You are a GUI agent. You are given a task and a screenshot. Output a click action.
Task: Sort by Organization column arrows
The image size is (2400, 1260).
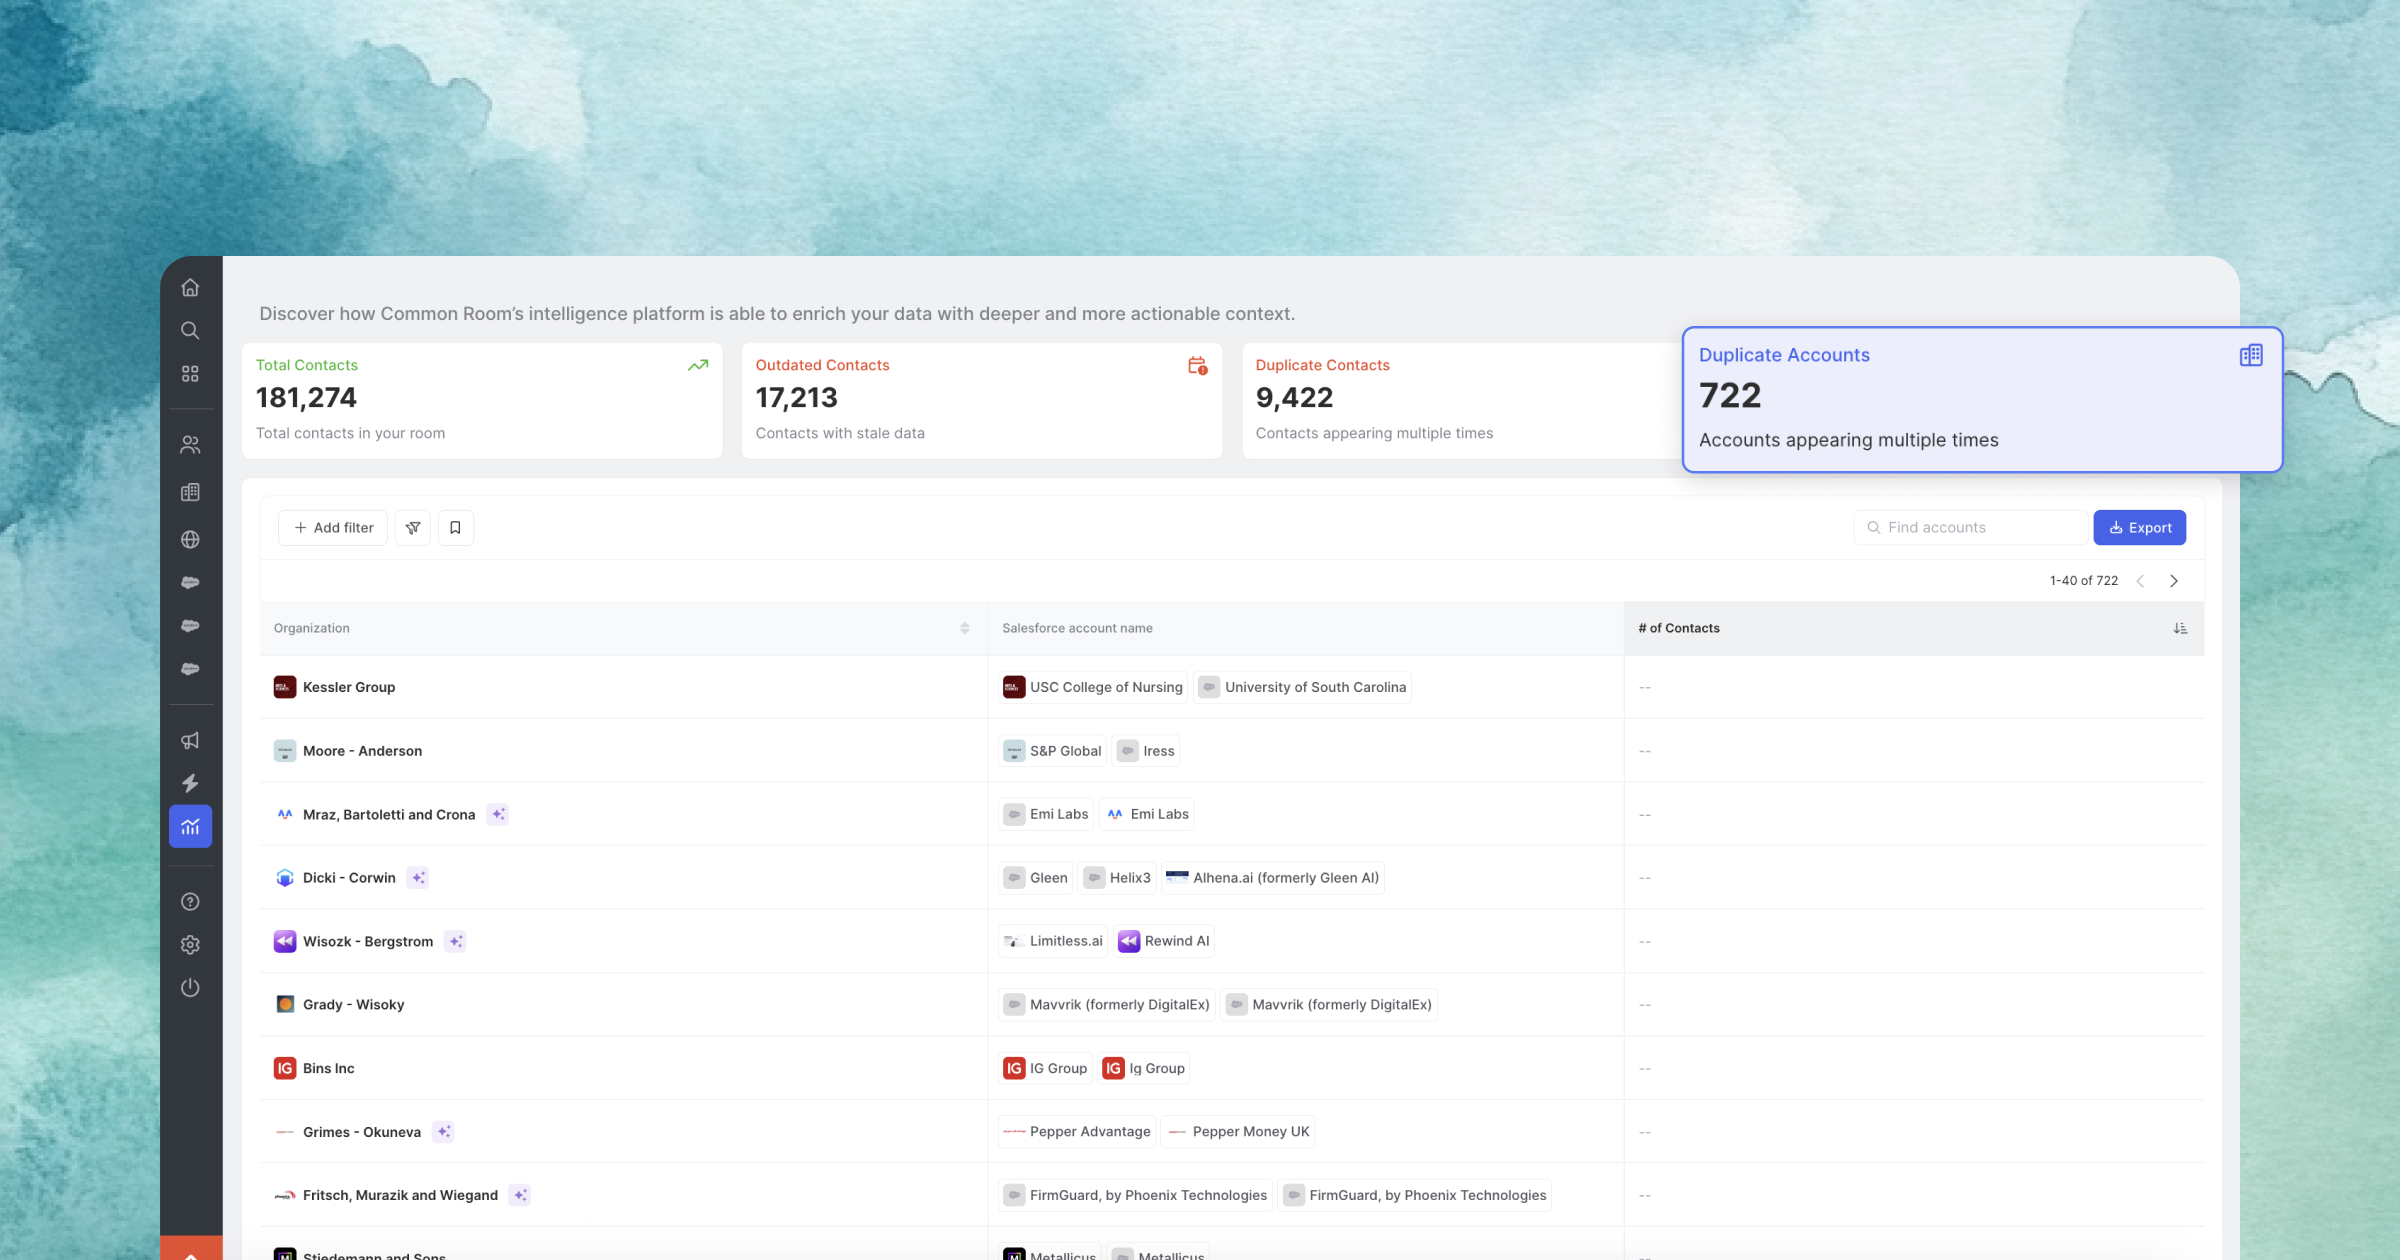(x=964, y=628)
